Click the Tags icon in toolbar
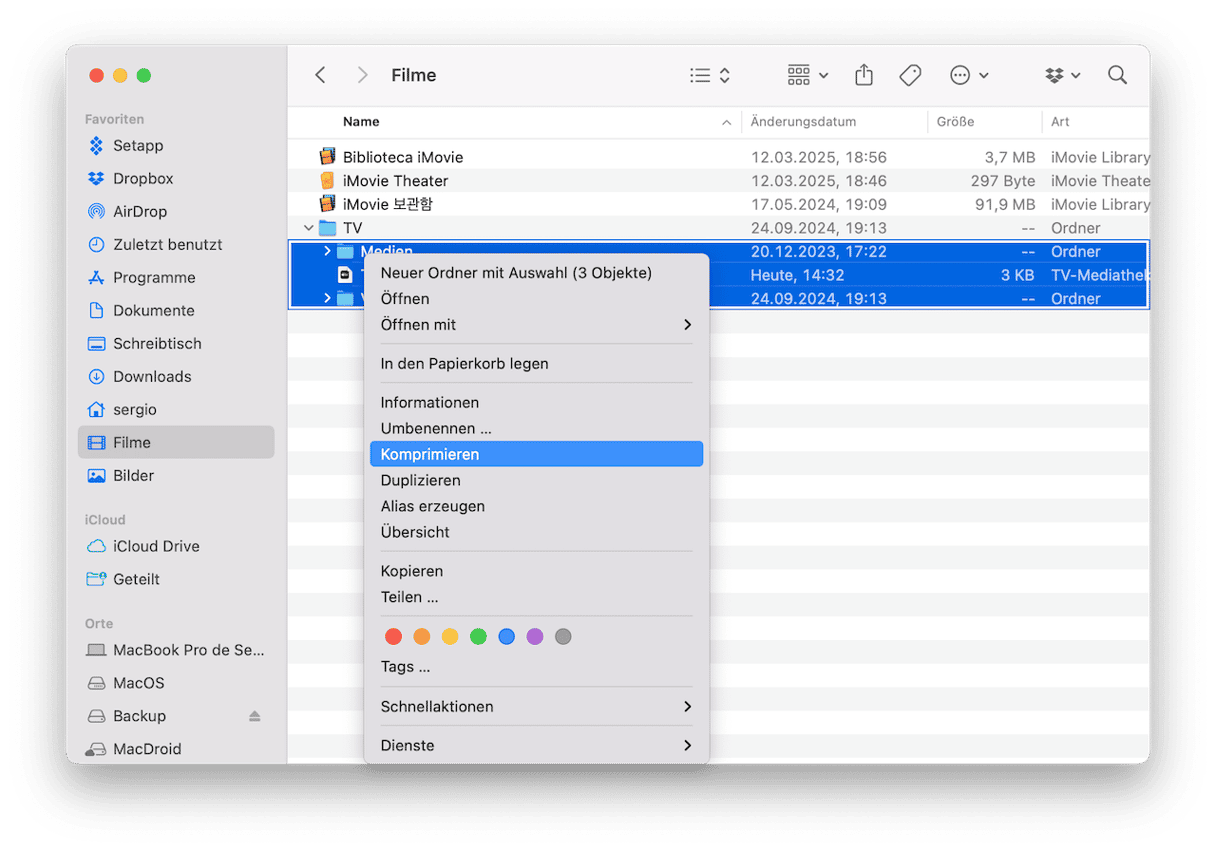The height and width of the screenshot is (851, 1216). [910, 76]
